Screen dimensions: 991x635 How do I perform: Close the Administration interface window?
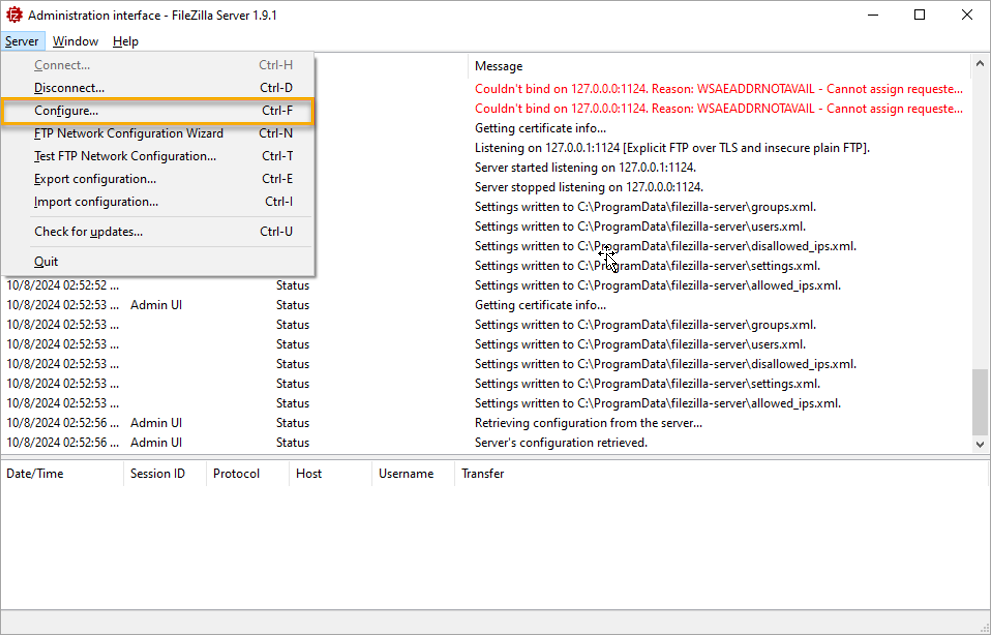point(967,15)
